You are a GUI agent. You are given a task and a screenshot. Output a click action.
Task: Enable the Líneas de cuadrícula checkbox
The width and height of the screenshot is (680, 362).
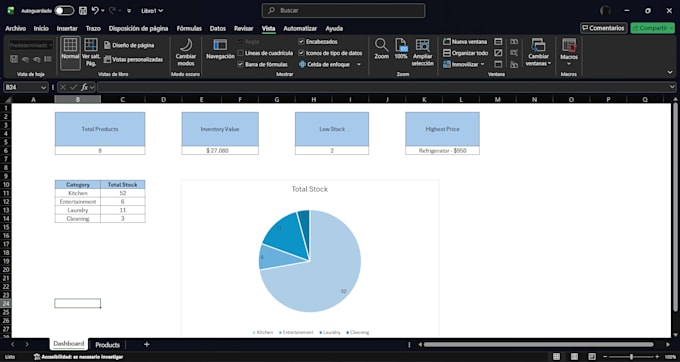(240, 53)
